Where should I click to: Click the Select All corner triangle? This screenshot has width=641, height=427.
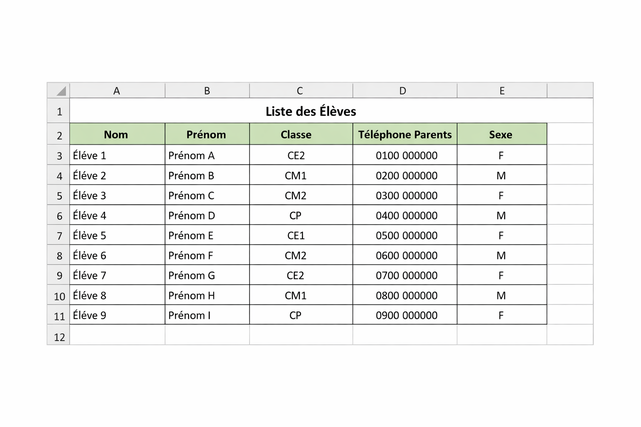click(x=59, y=91)
